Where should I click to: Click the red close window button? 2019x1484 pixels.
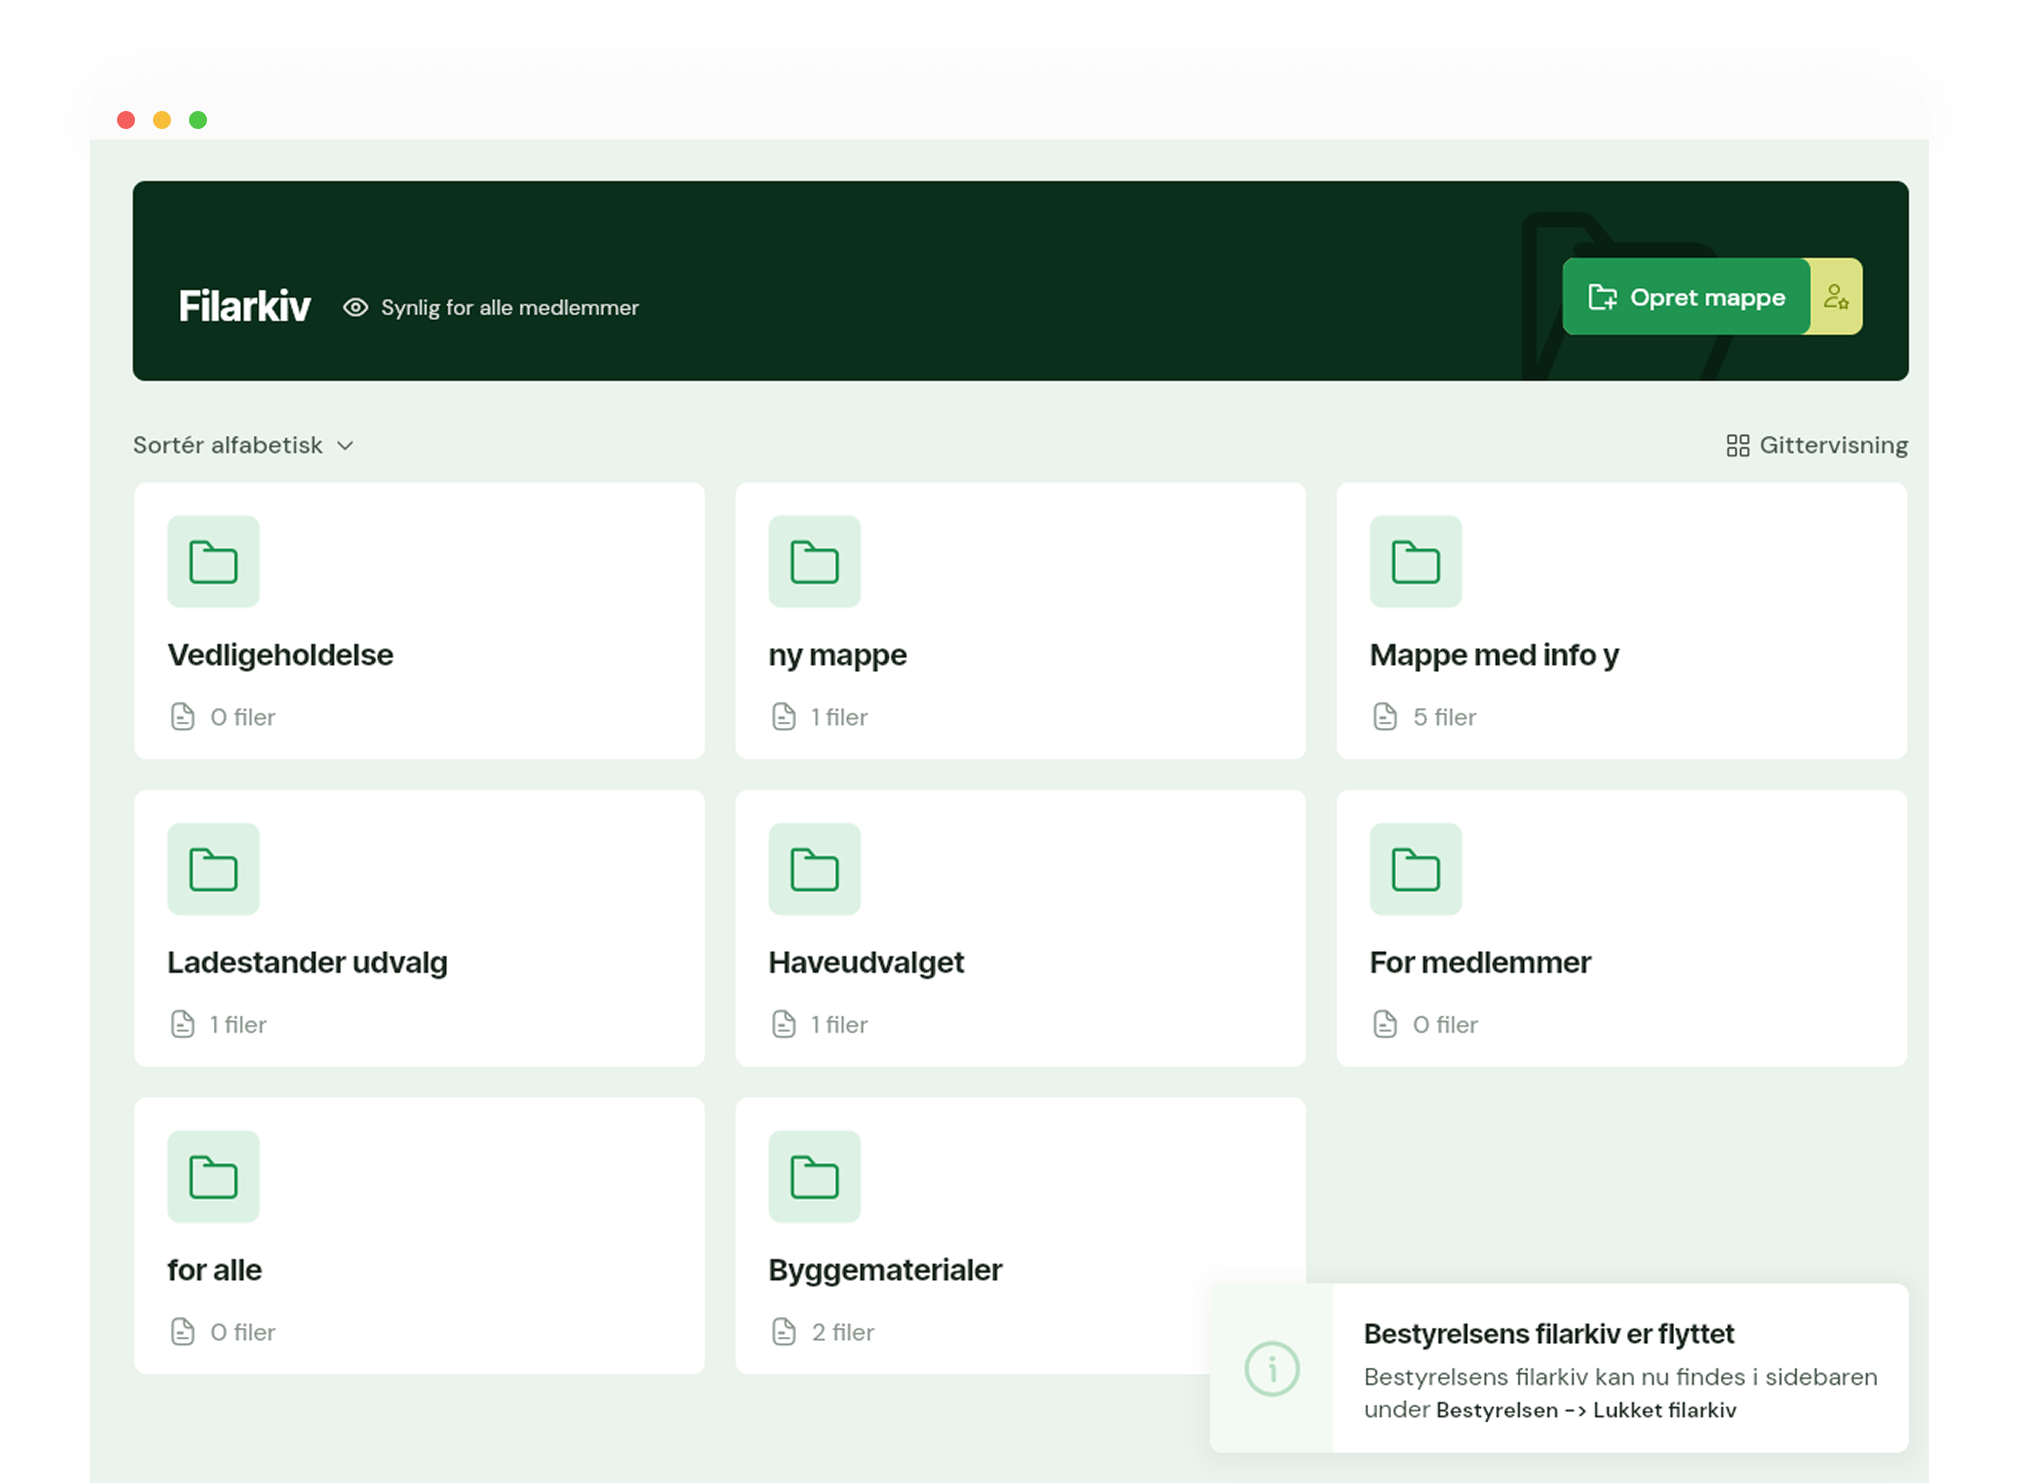click(x=126, y=120)
